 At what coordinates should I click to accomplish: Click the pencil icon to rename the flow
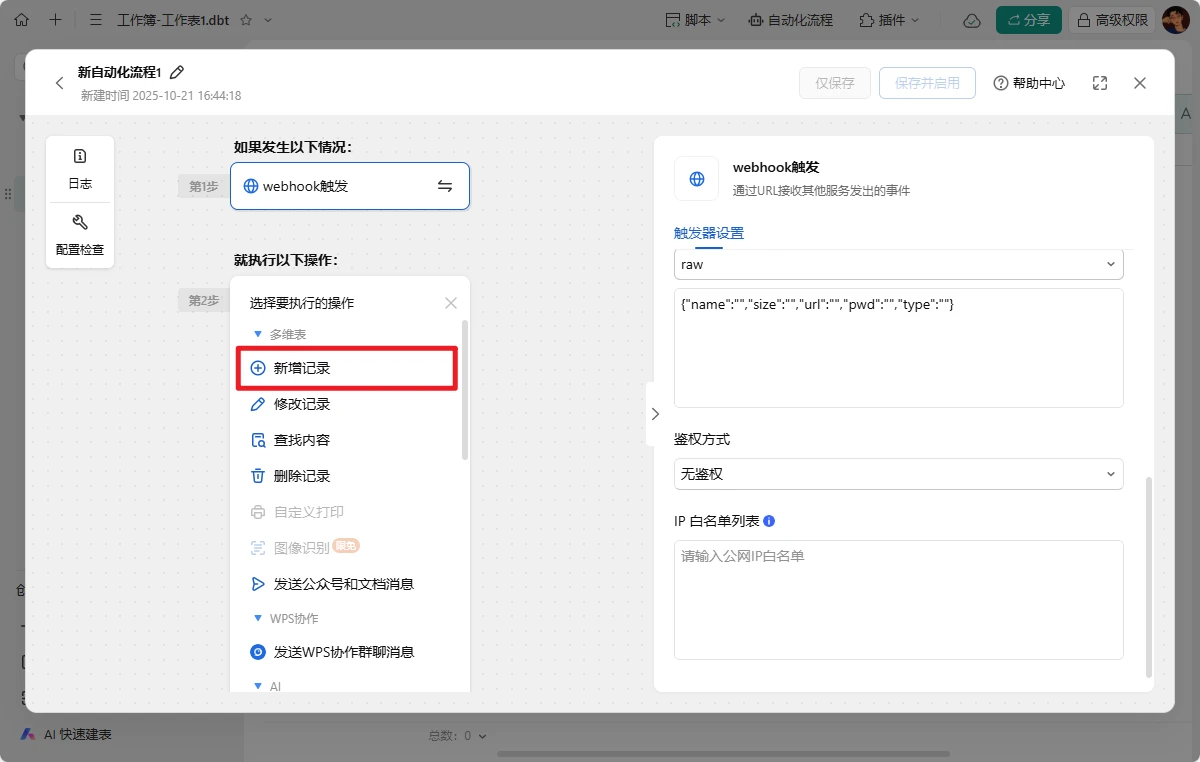177,72
